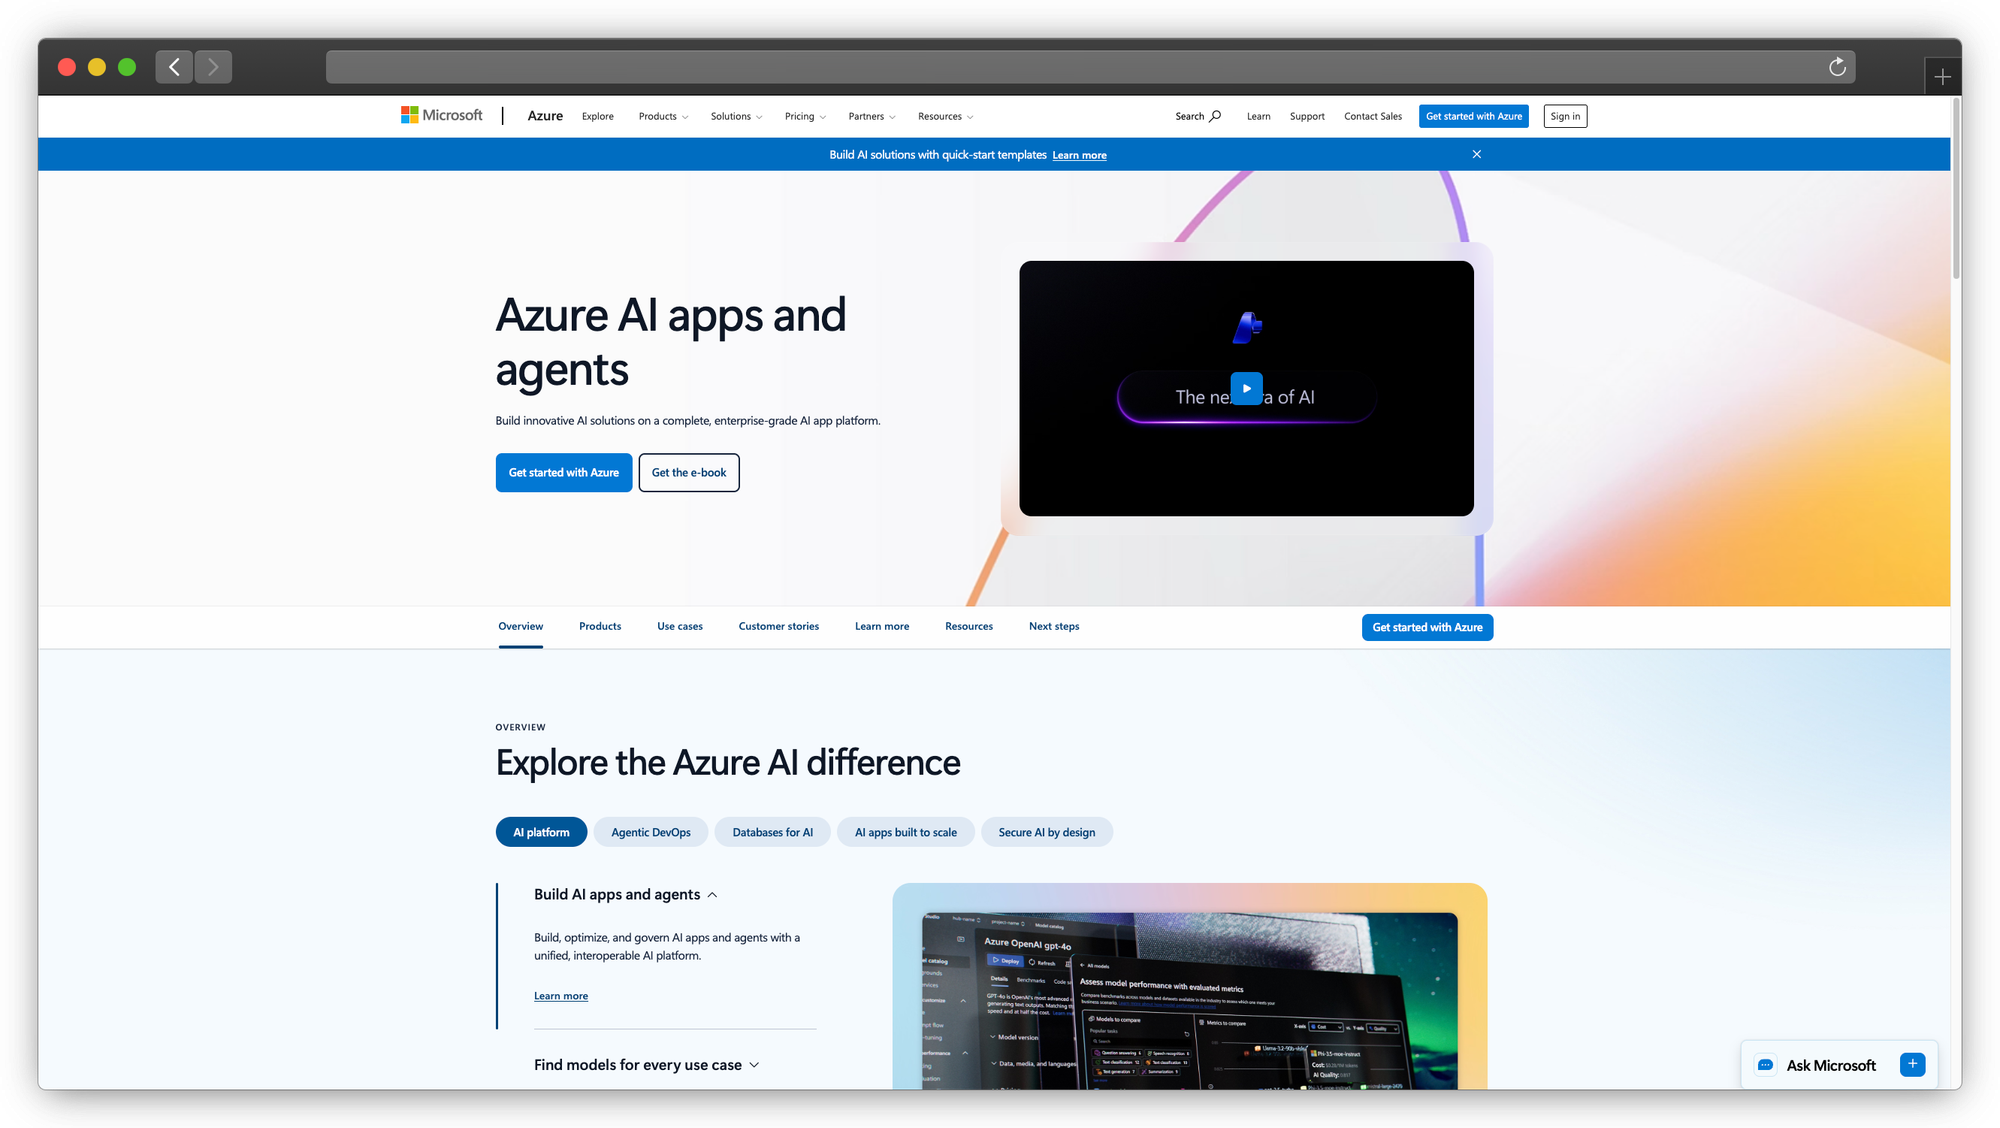This screenshot has width=2000, height=1128.
Task: Click the Microsoft logo
Action: [441, 116]
